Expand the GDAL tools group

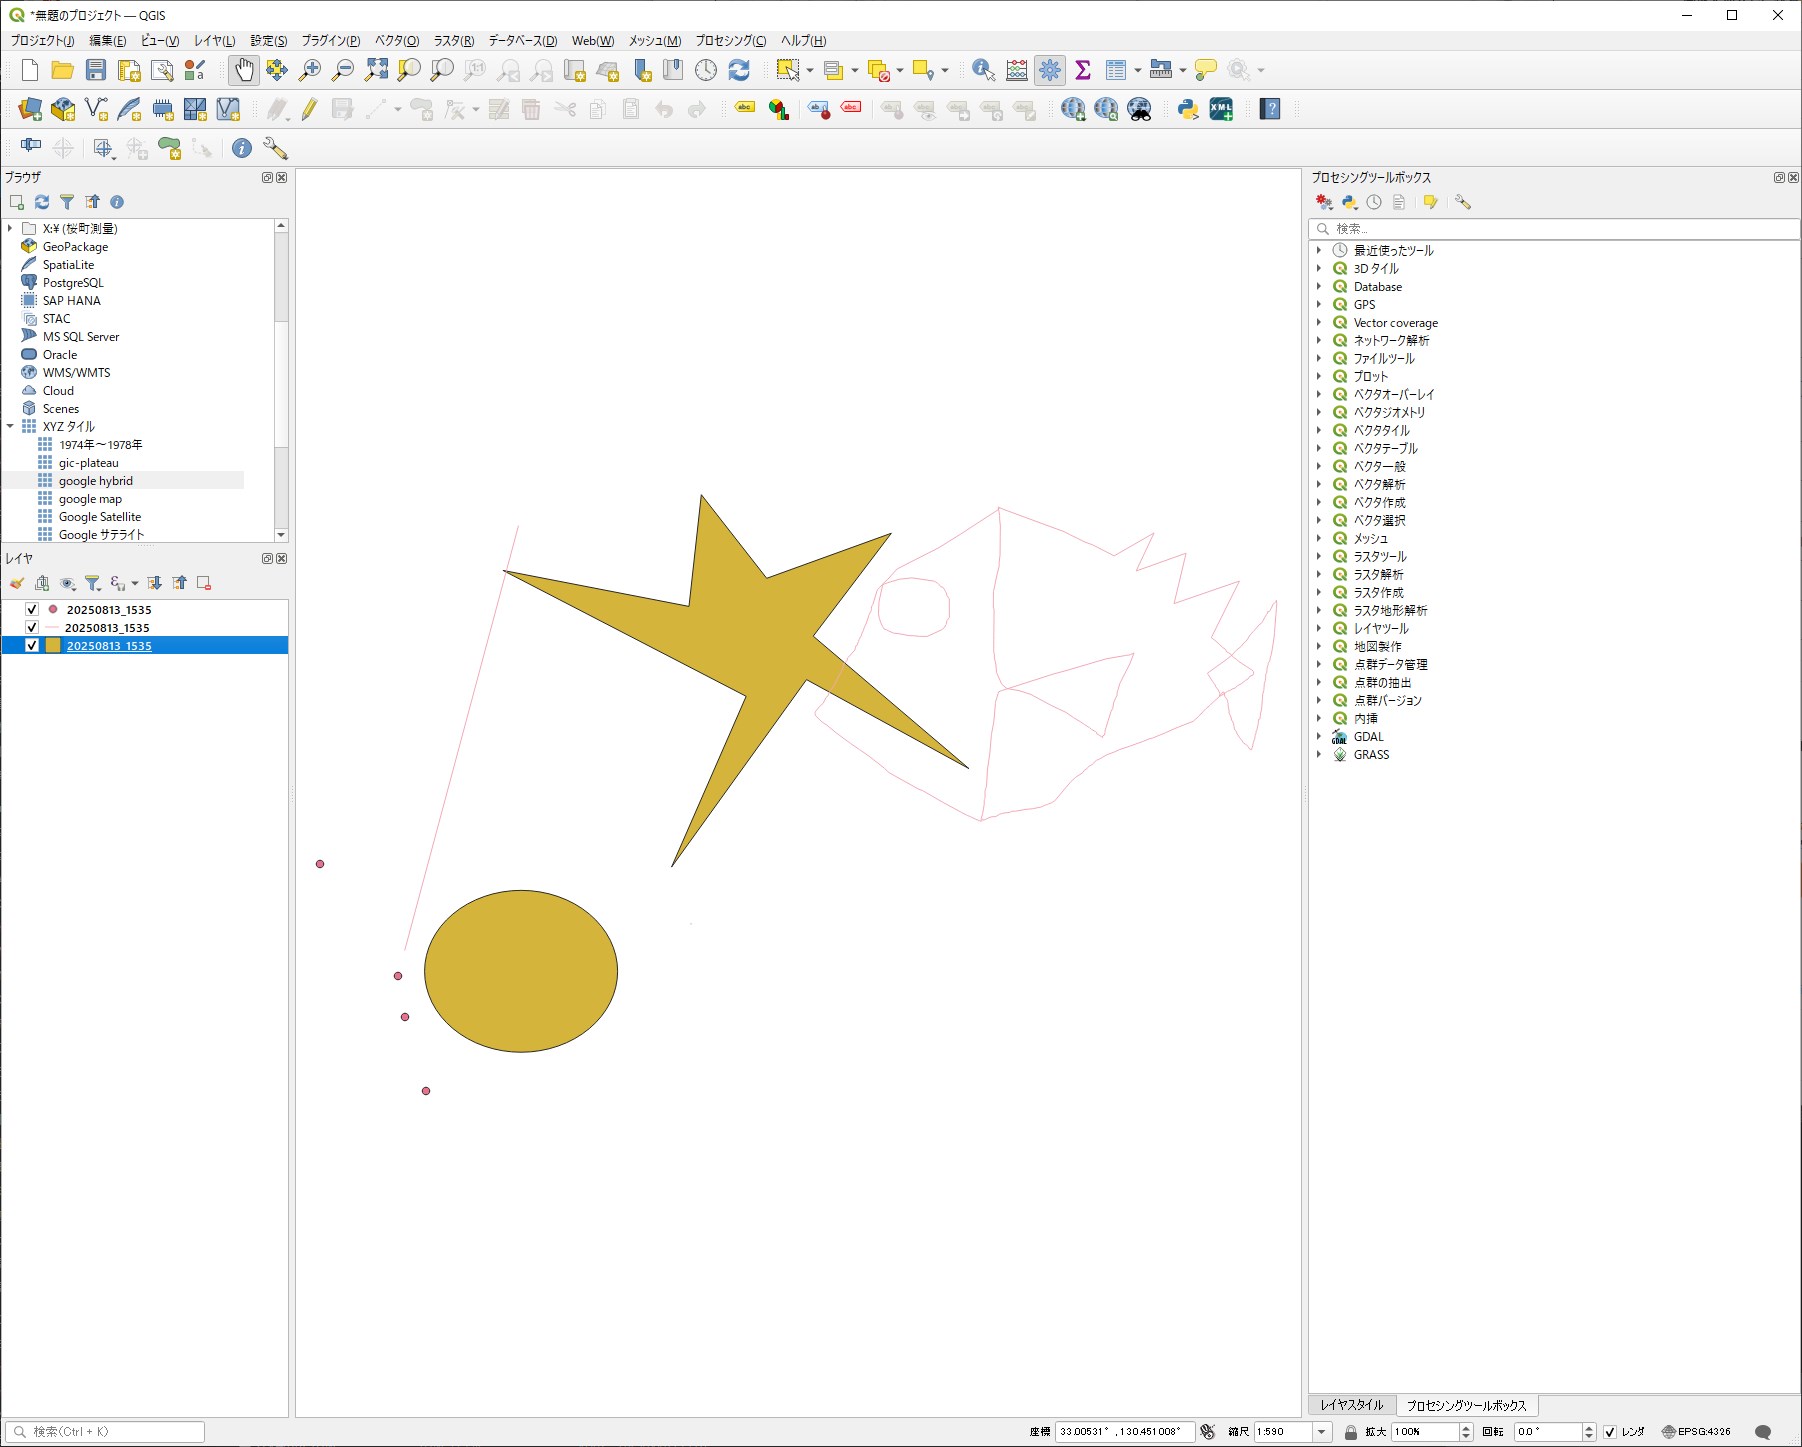coord(1319,737)
